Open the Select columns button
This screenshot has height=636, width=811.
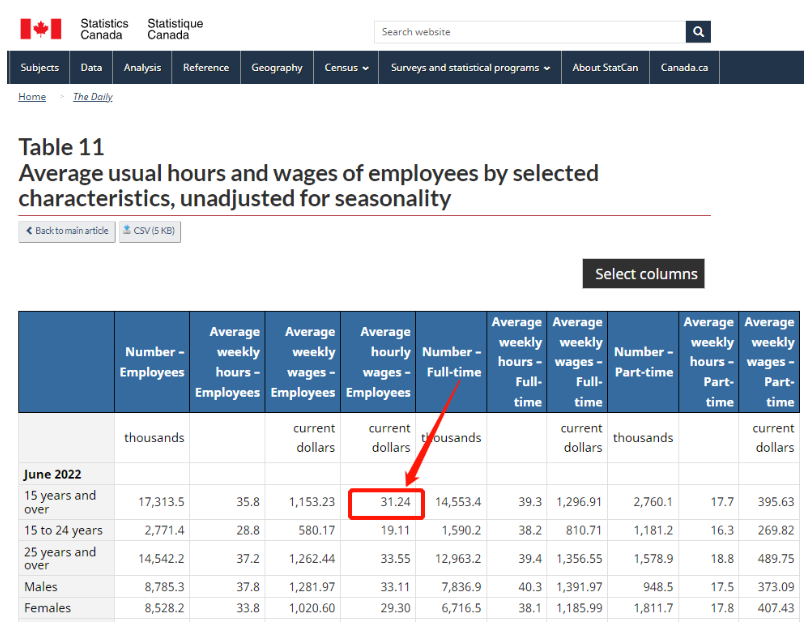(643, 274)
